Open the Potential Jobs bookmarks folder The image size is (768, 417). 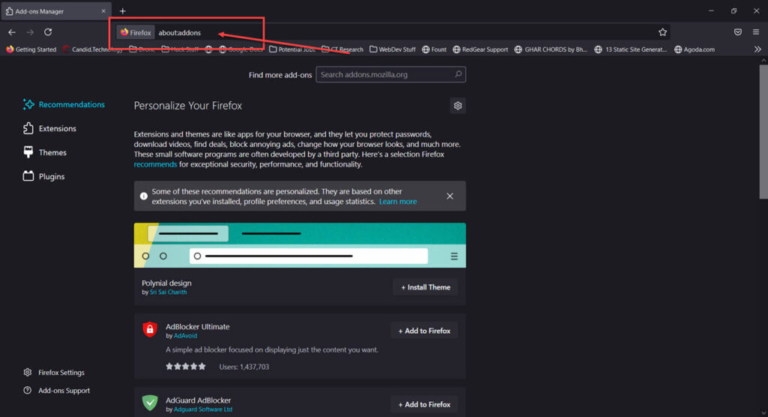tap(292, 49)
